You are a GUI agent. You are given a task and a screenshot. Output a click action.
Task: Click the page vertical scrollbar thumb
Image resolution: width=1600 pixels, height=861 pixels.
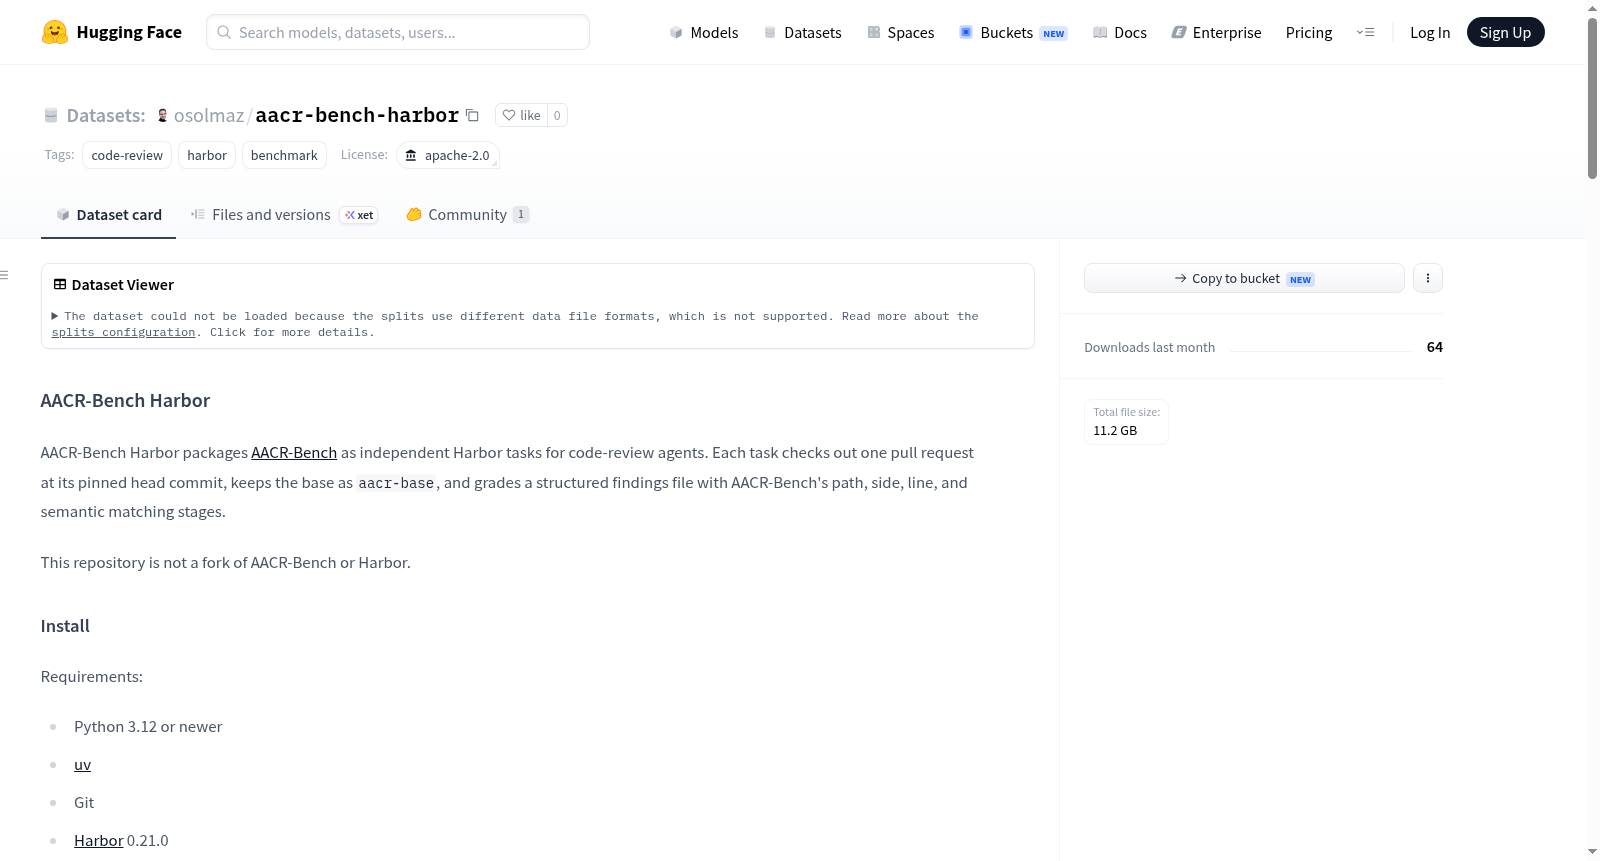(x=1592, y=98)
